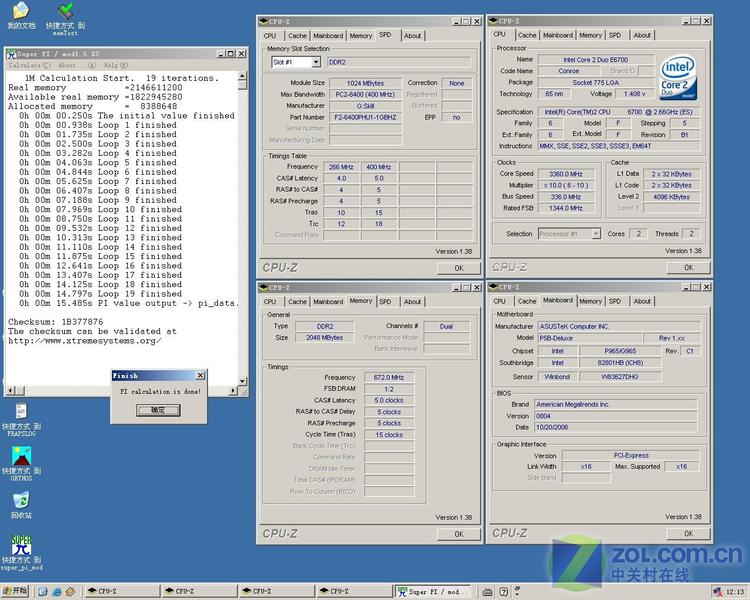Open Cache tab in the Processor window

(x=527, y=35)
